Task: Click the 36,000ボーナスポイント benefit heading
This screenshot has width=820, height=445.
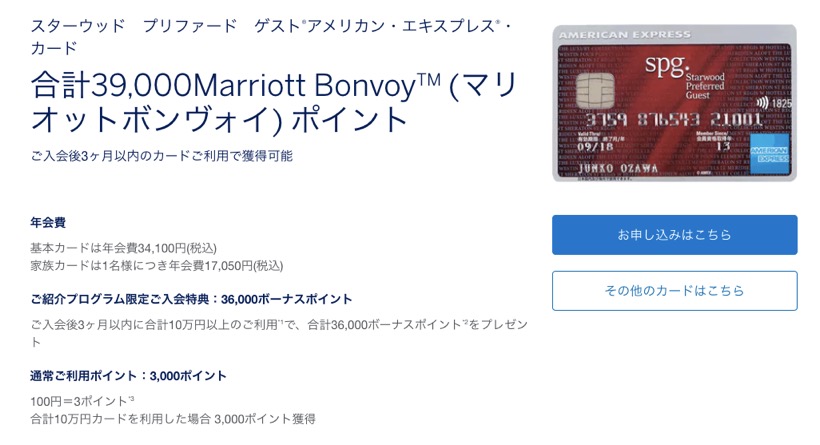Action: click(191, 299)
